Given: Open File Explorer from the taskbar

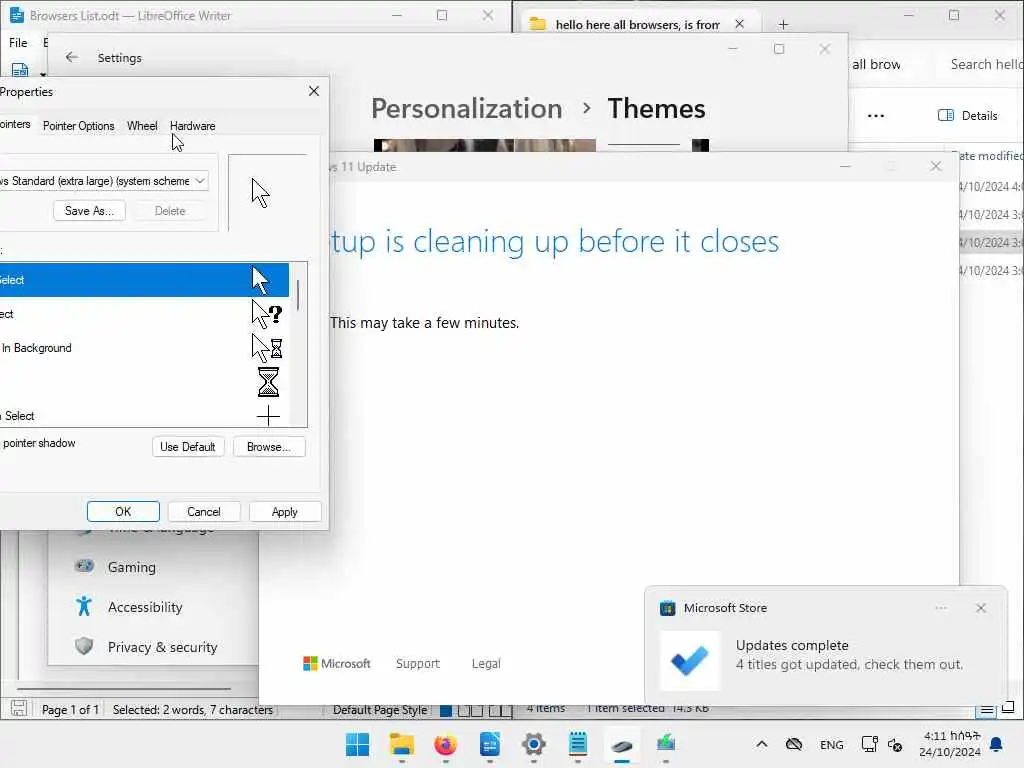Looking at the screenshot, I should click(x=402, y=744).
